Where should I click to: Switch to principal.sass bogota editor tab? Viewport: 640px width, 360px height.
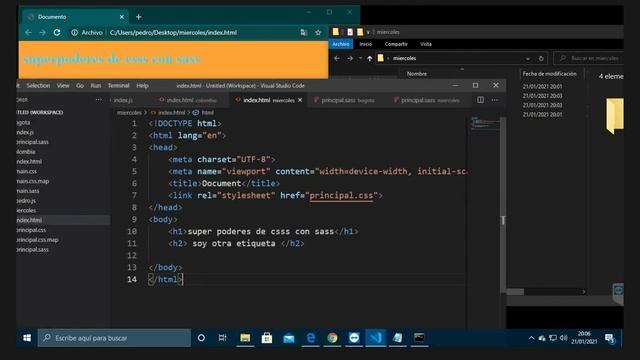click(348, 100)
